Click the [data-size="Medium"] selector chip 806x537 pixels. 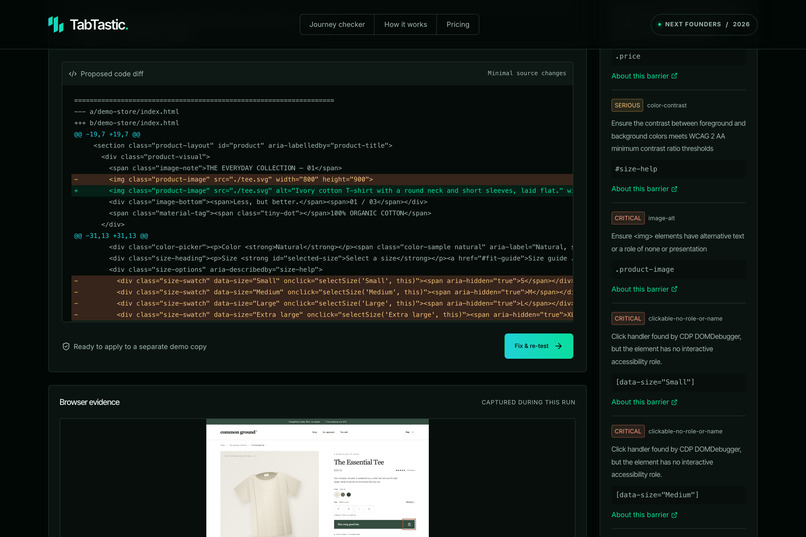coord(679,495)
